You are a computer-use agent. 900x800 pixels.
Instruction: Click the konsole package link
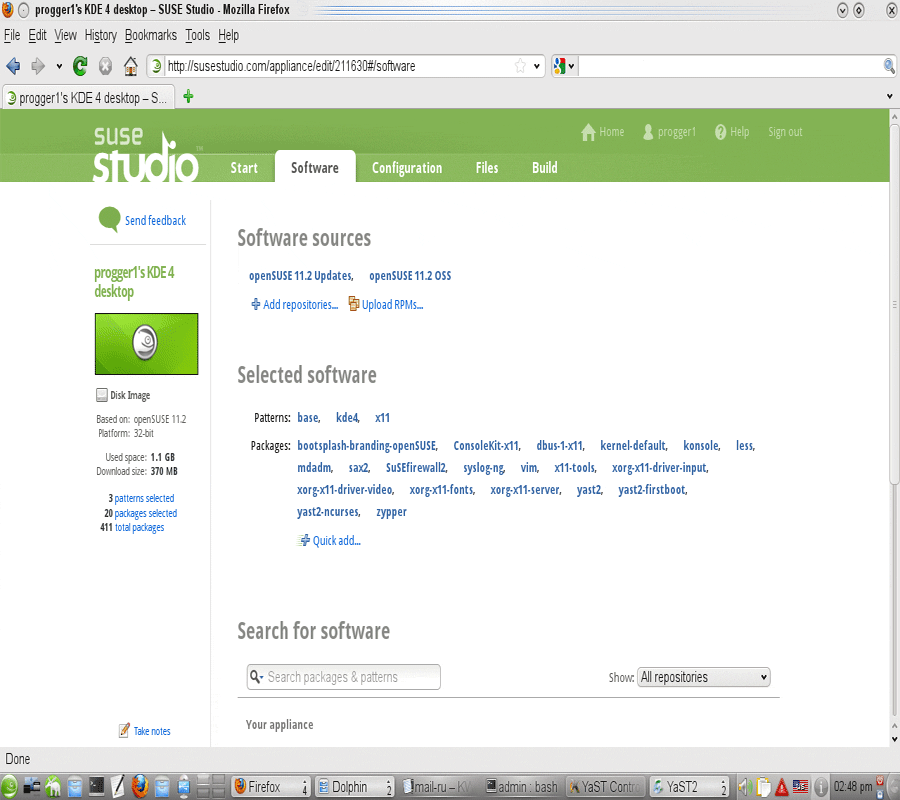point(701,445)
